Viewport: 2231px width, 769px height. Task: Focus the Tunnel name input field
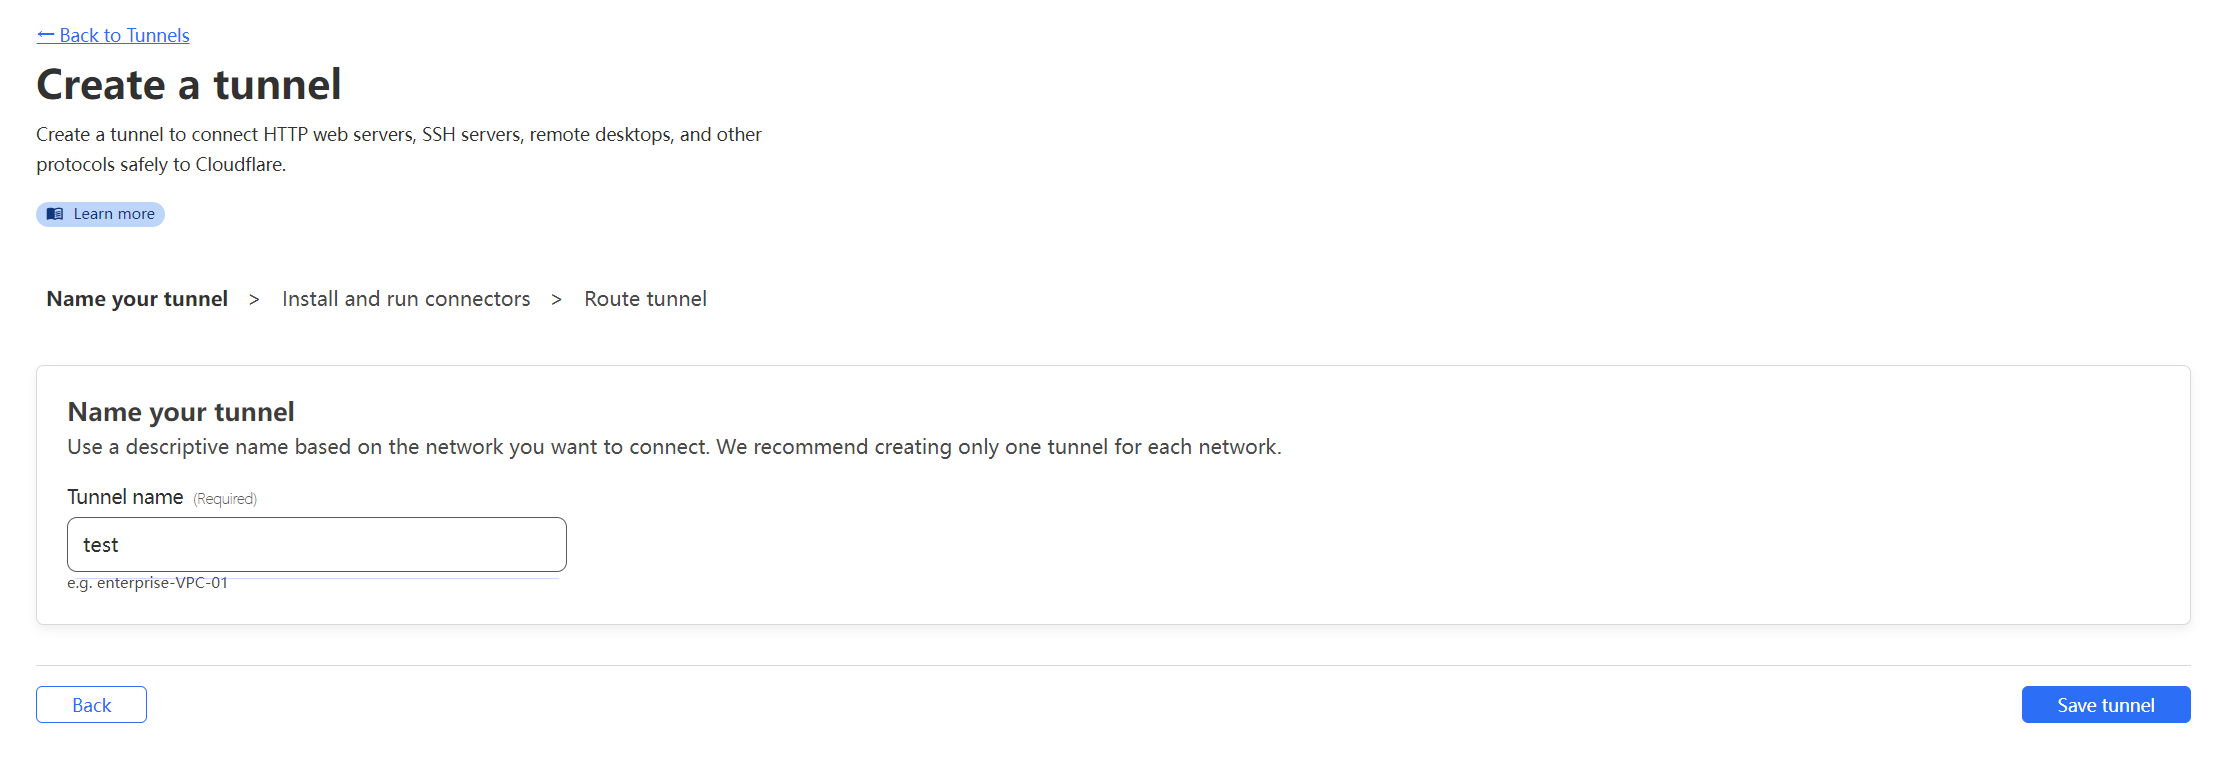click(x=317, y=545)
